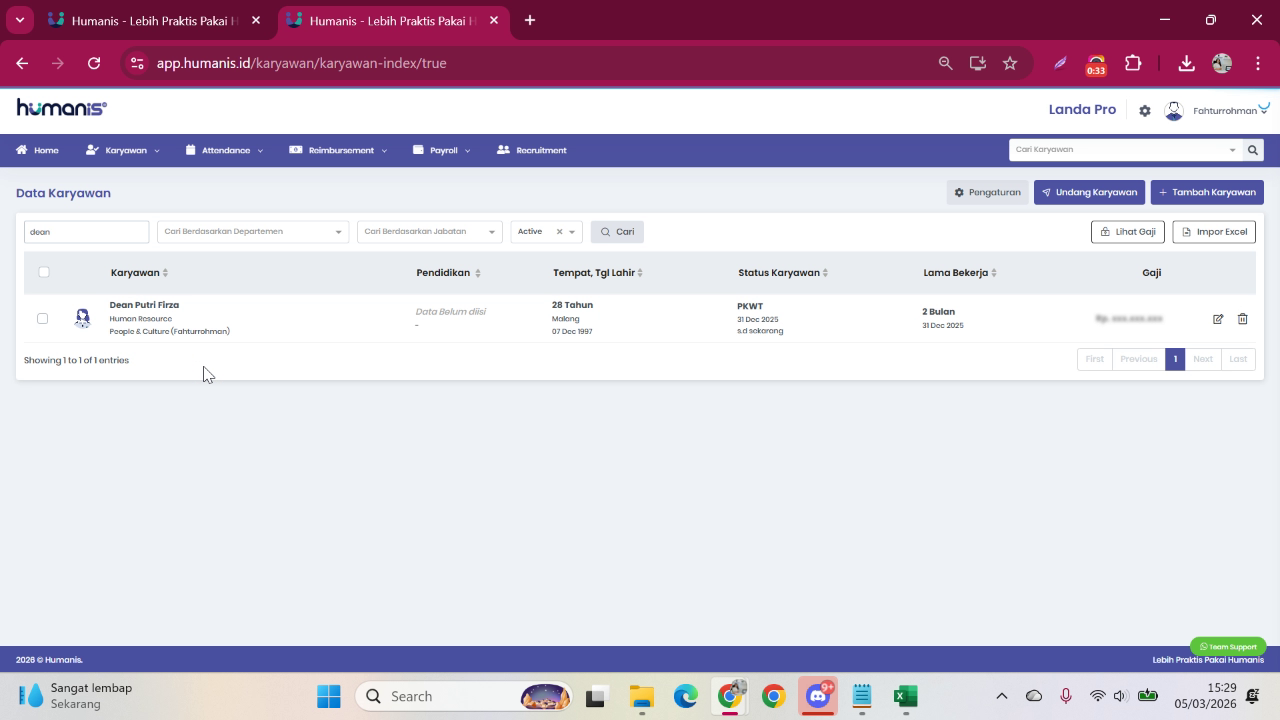Show hidden system tray icons

click(1001, 696)
